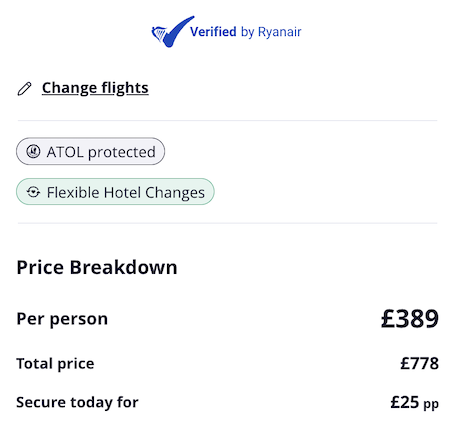Click the Verified by Ryanair text
This screenshot has height=423, width=454.
pyautogui.click(x=246, y=32)
